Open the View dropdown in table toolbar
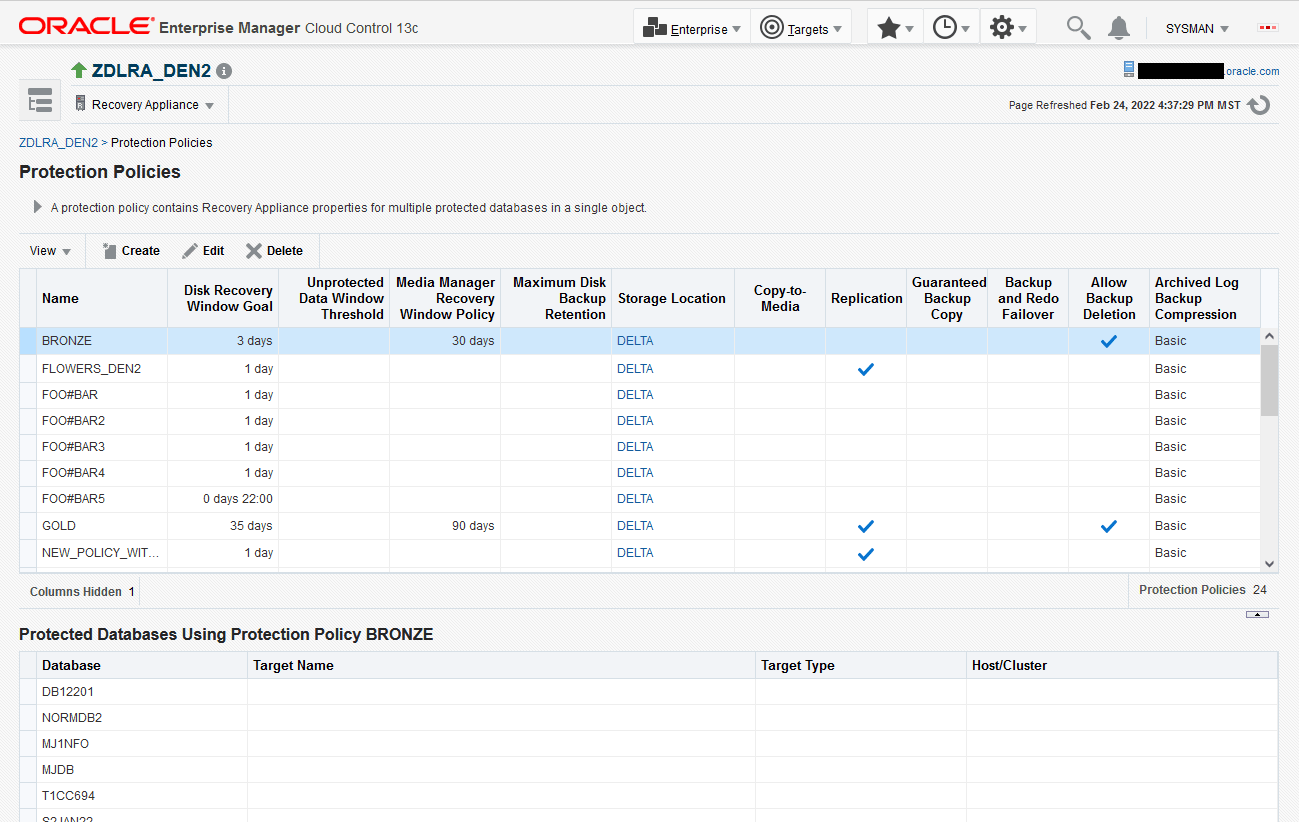This screenshot has width=1299, height=822. tap(50, 251)
